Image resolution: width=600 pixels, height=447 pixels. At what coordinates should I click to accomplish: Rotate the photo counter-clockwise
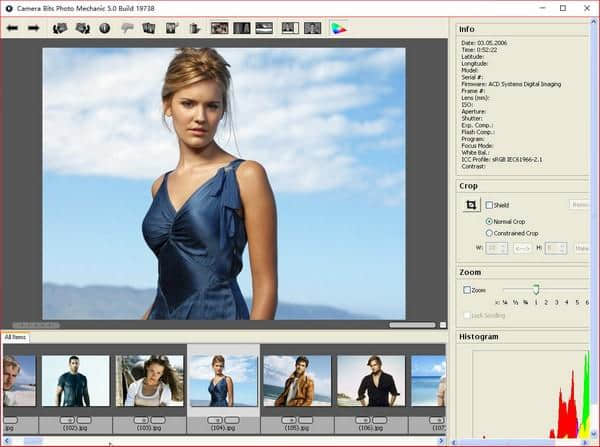pos(60,28)
